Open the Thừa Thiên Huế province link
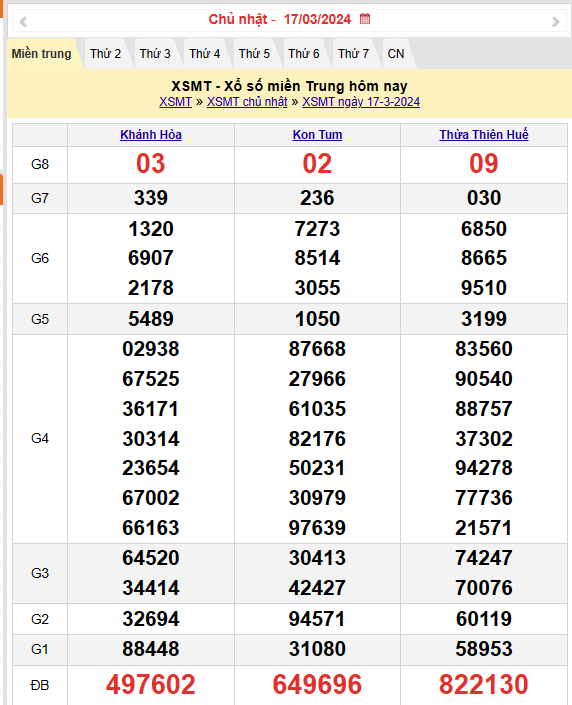 tap(483, 135)
